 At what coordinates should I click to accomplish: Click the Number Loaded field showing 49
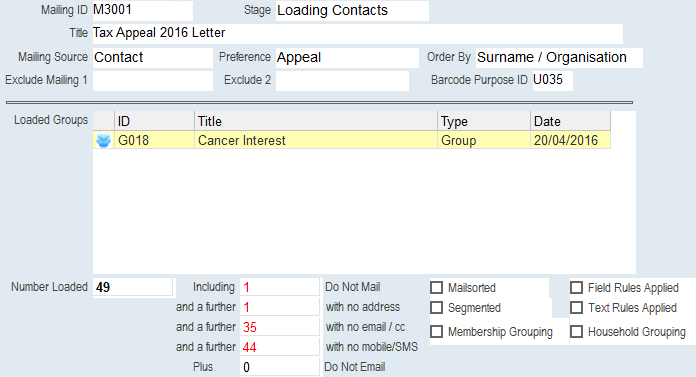133,287
